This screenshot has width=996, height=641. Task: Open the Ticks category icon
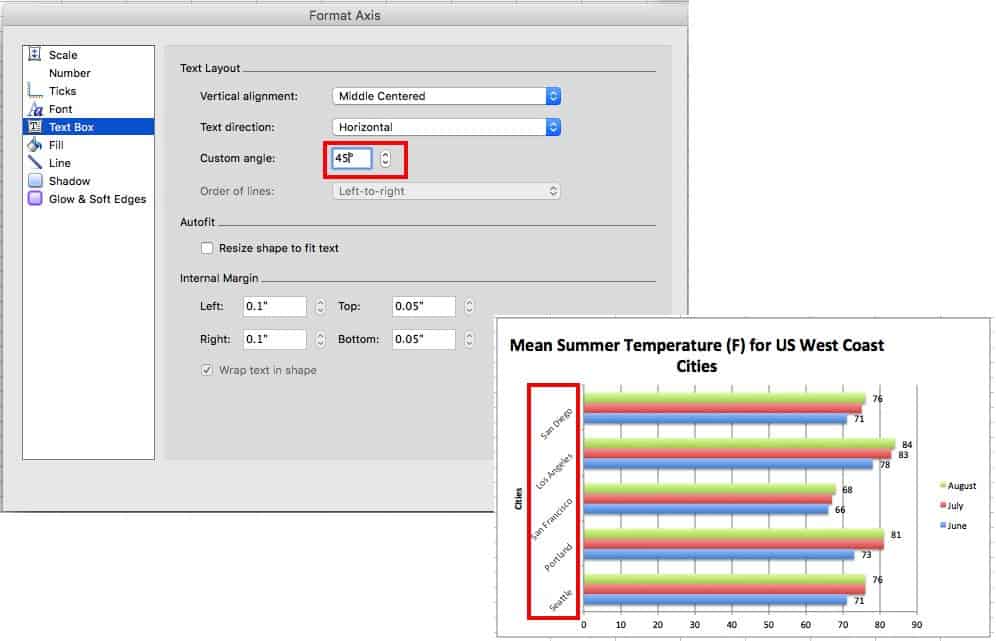pos(35,91)
